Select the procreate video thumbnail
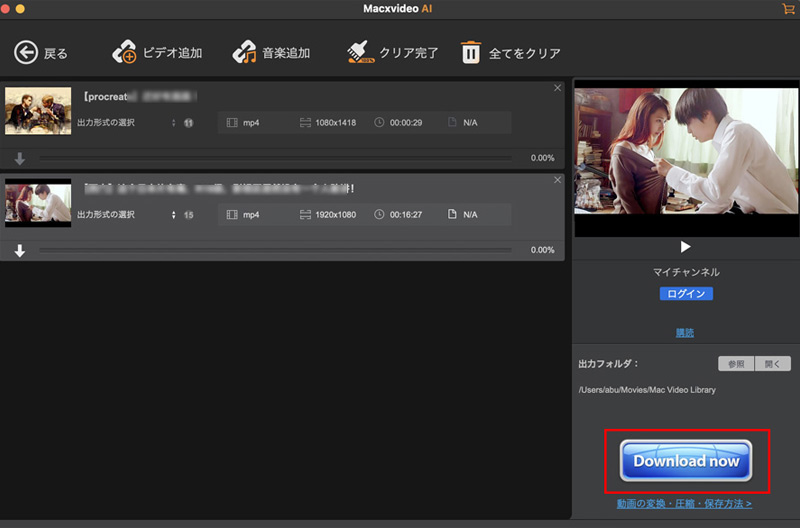This screenshot has height=528, width=800. 38,111
